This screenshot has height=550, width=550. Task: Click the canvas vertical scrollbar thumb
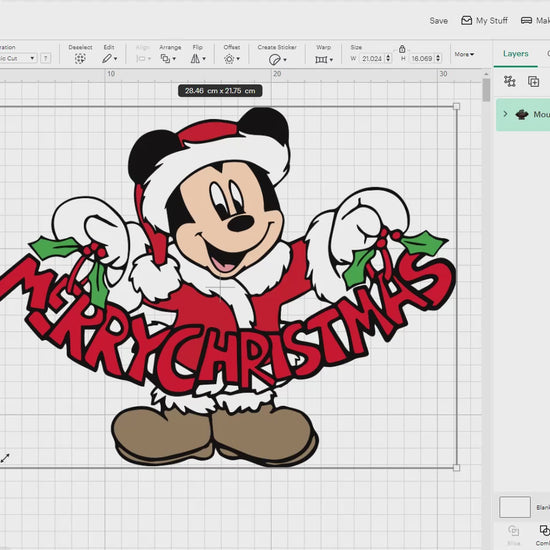pyautogui.click(x=486, y=90)
